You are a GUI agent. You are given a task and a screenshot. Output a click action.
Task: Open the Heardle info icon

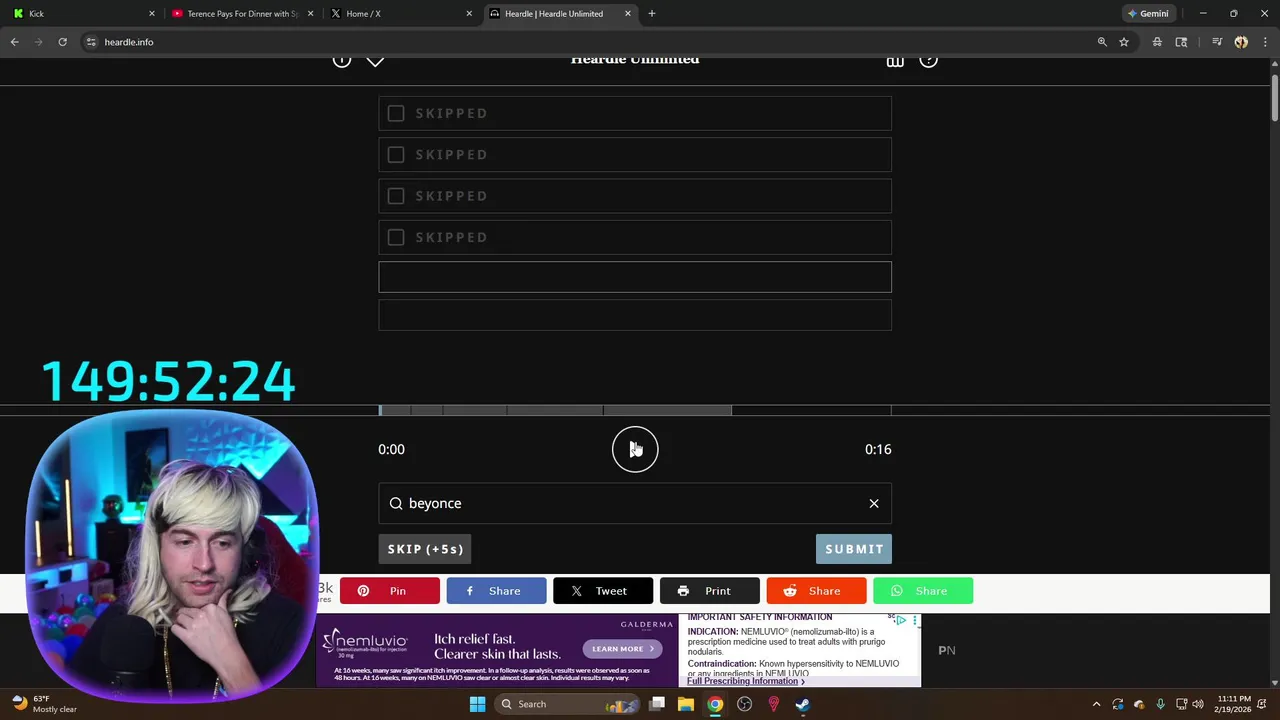pos(342,61)
